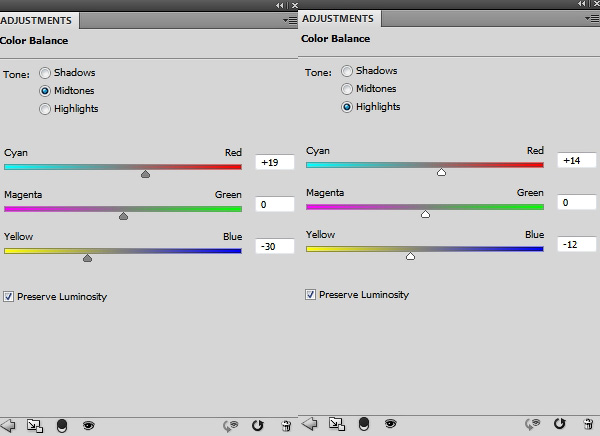Image resolution: width=600 pixels, height=436 pixels.
Task: Click the -30 Yellow-Blue value field
Action: click(x=275, y=247)
